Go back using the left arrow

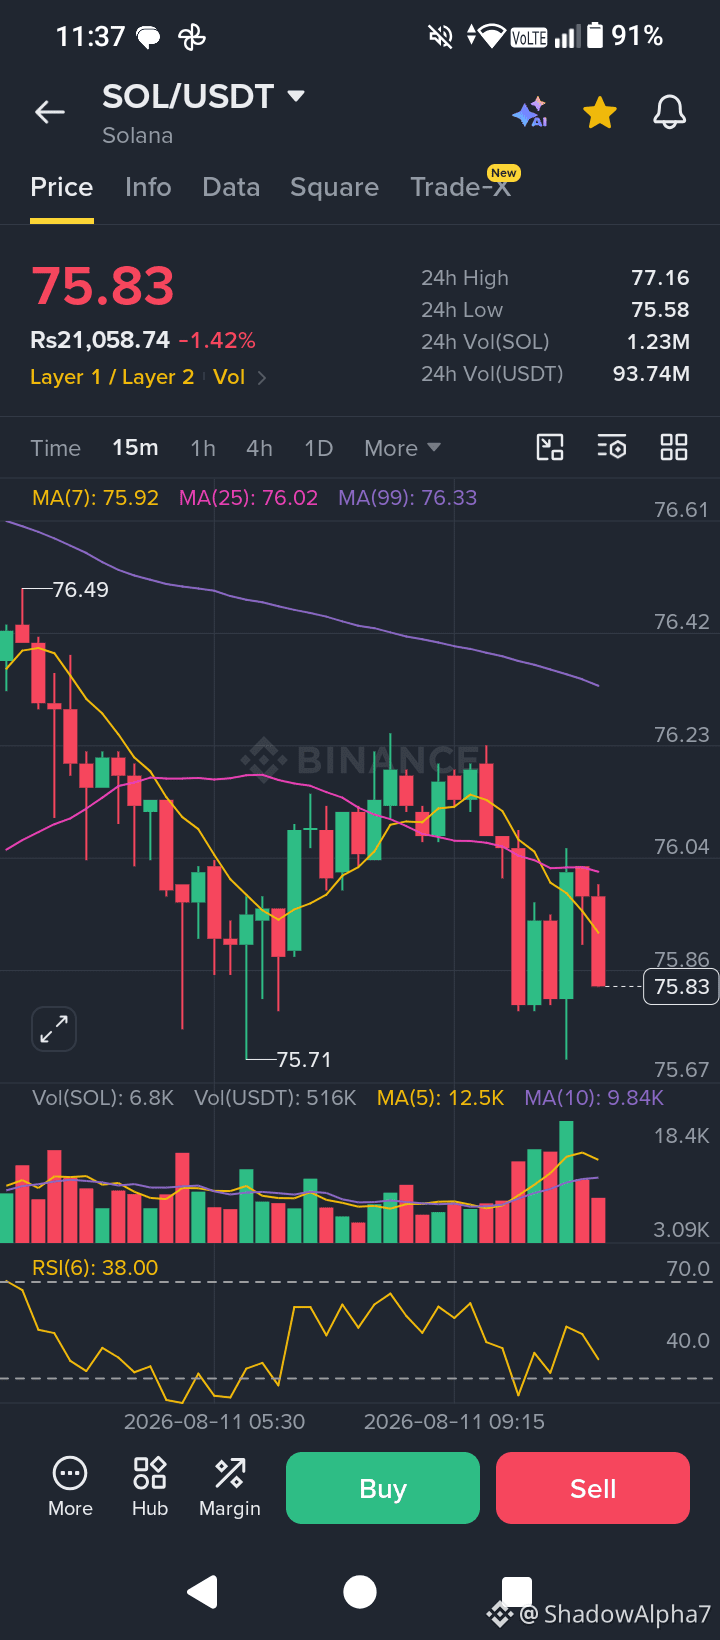coord(49,112)
